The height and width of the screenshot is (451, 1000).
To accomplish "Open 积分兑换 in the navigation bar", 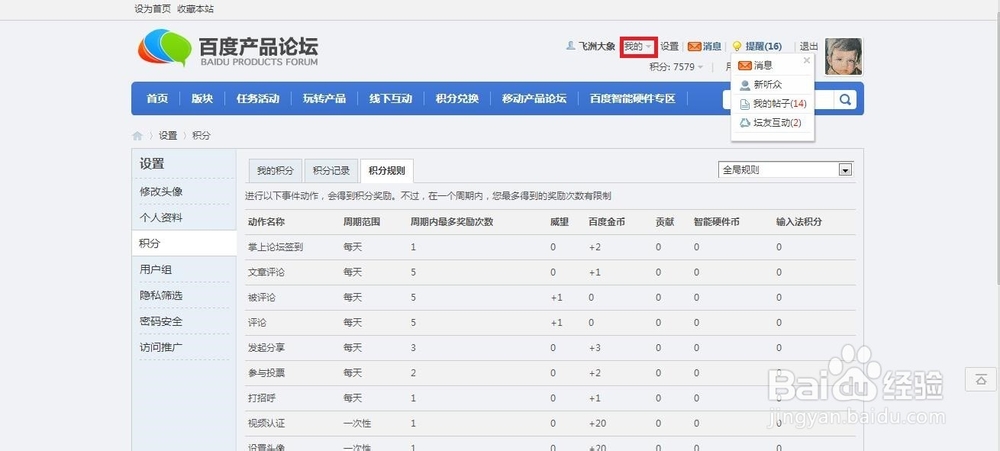I will pos(457,99).
